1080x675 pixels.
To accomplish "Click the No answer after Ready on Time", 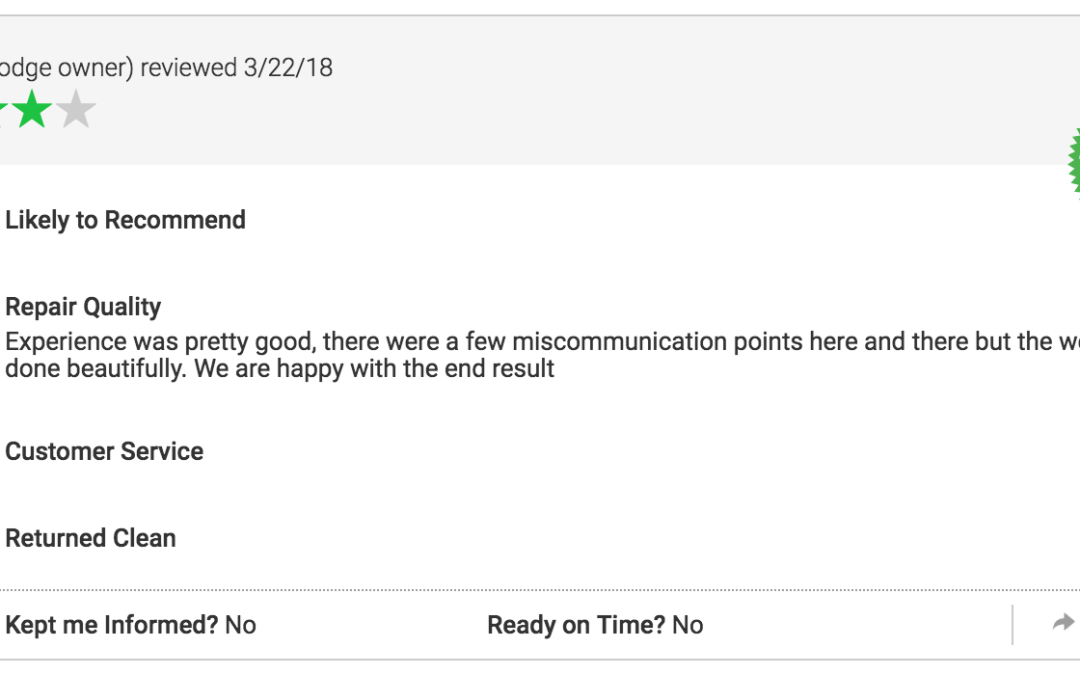I will coord(687,625).
